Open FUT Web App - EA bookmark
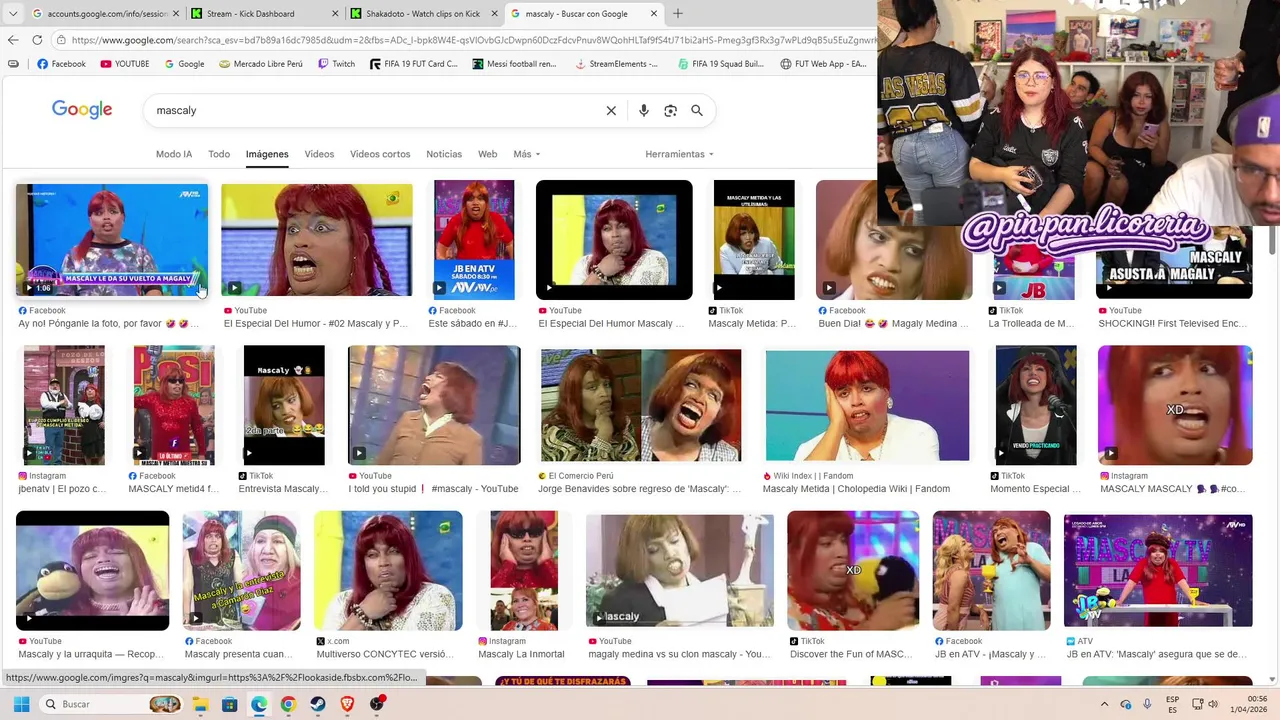 click(x=823, y=64)
